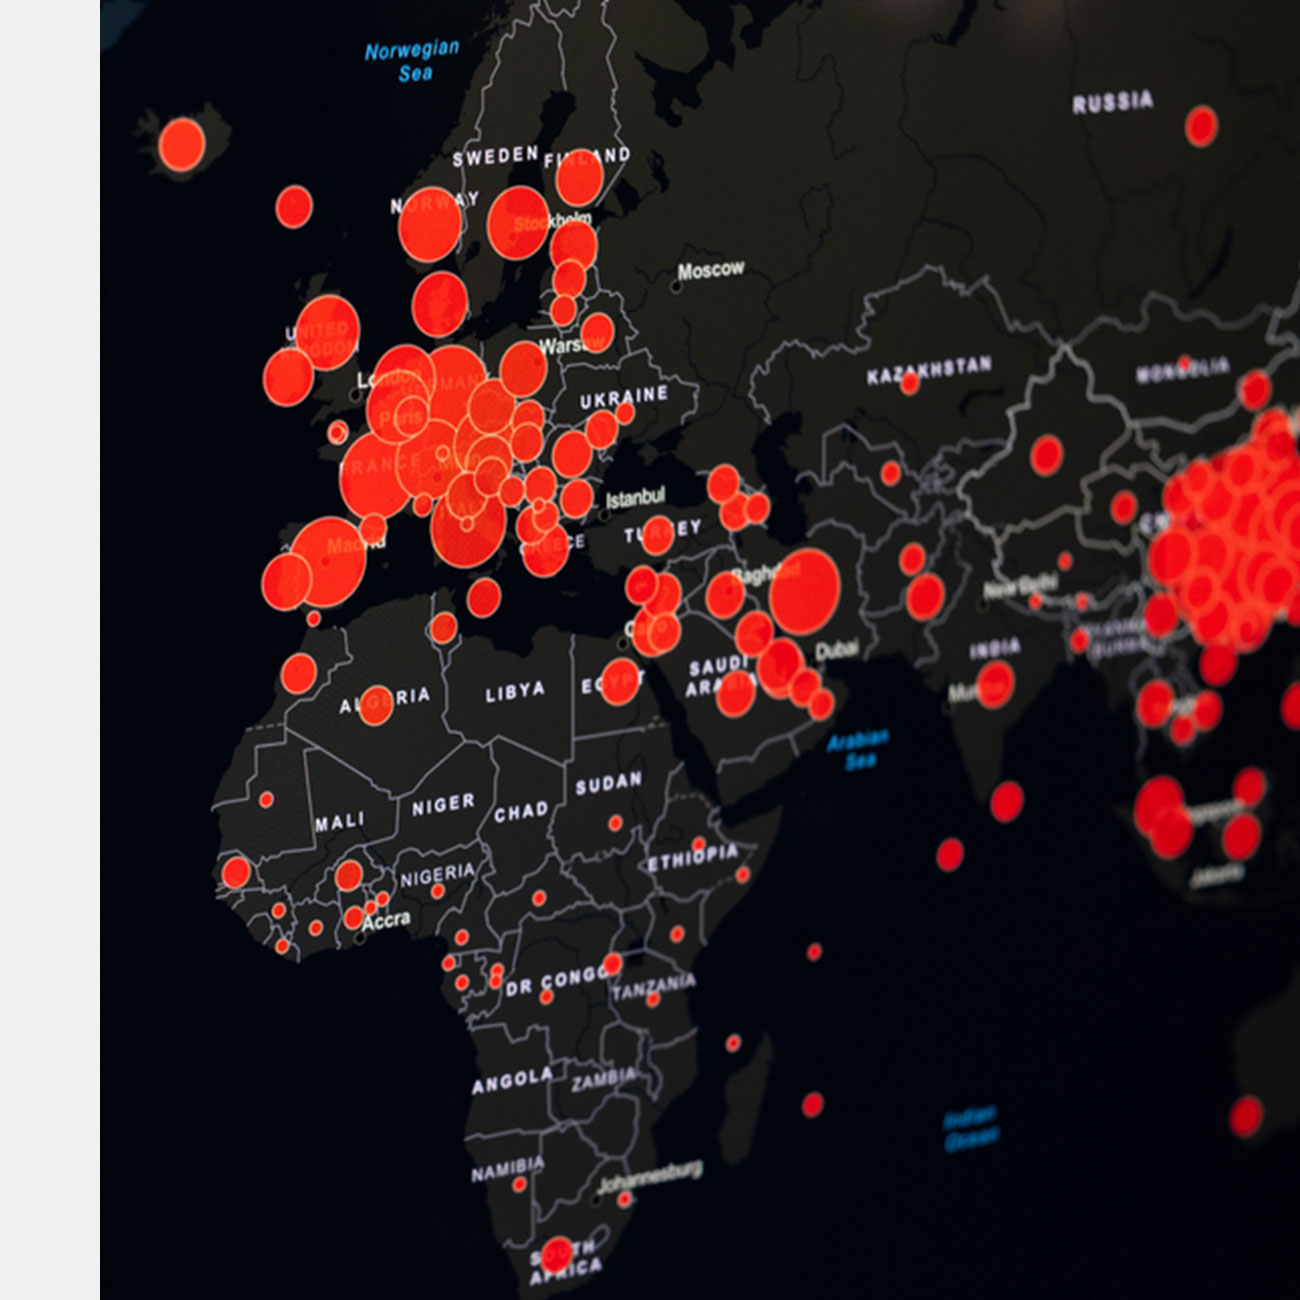Select the CHAD country label
This screenshot has width=1300, height=1300.
point(521,812)
